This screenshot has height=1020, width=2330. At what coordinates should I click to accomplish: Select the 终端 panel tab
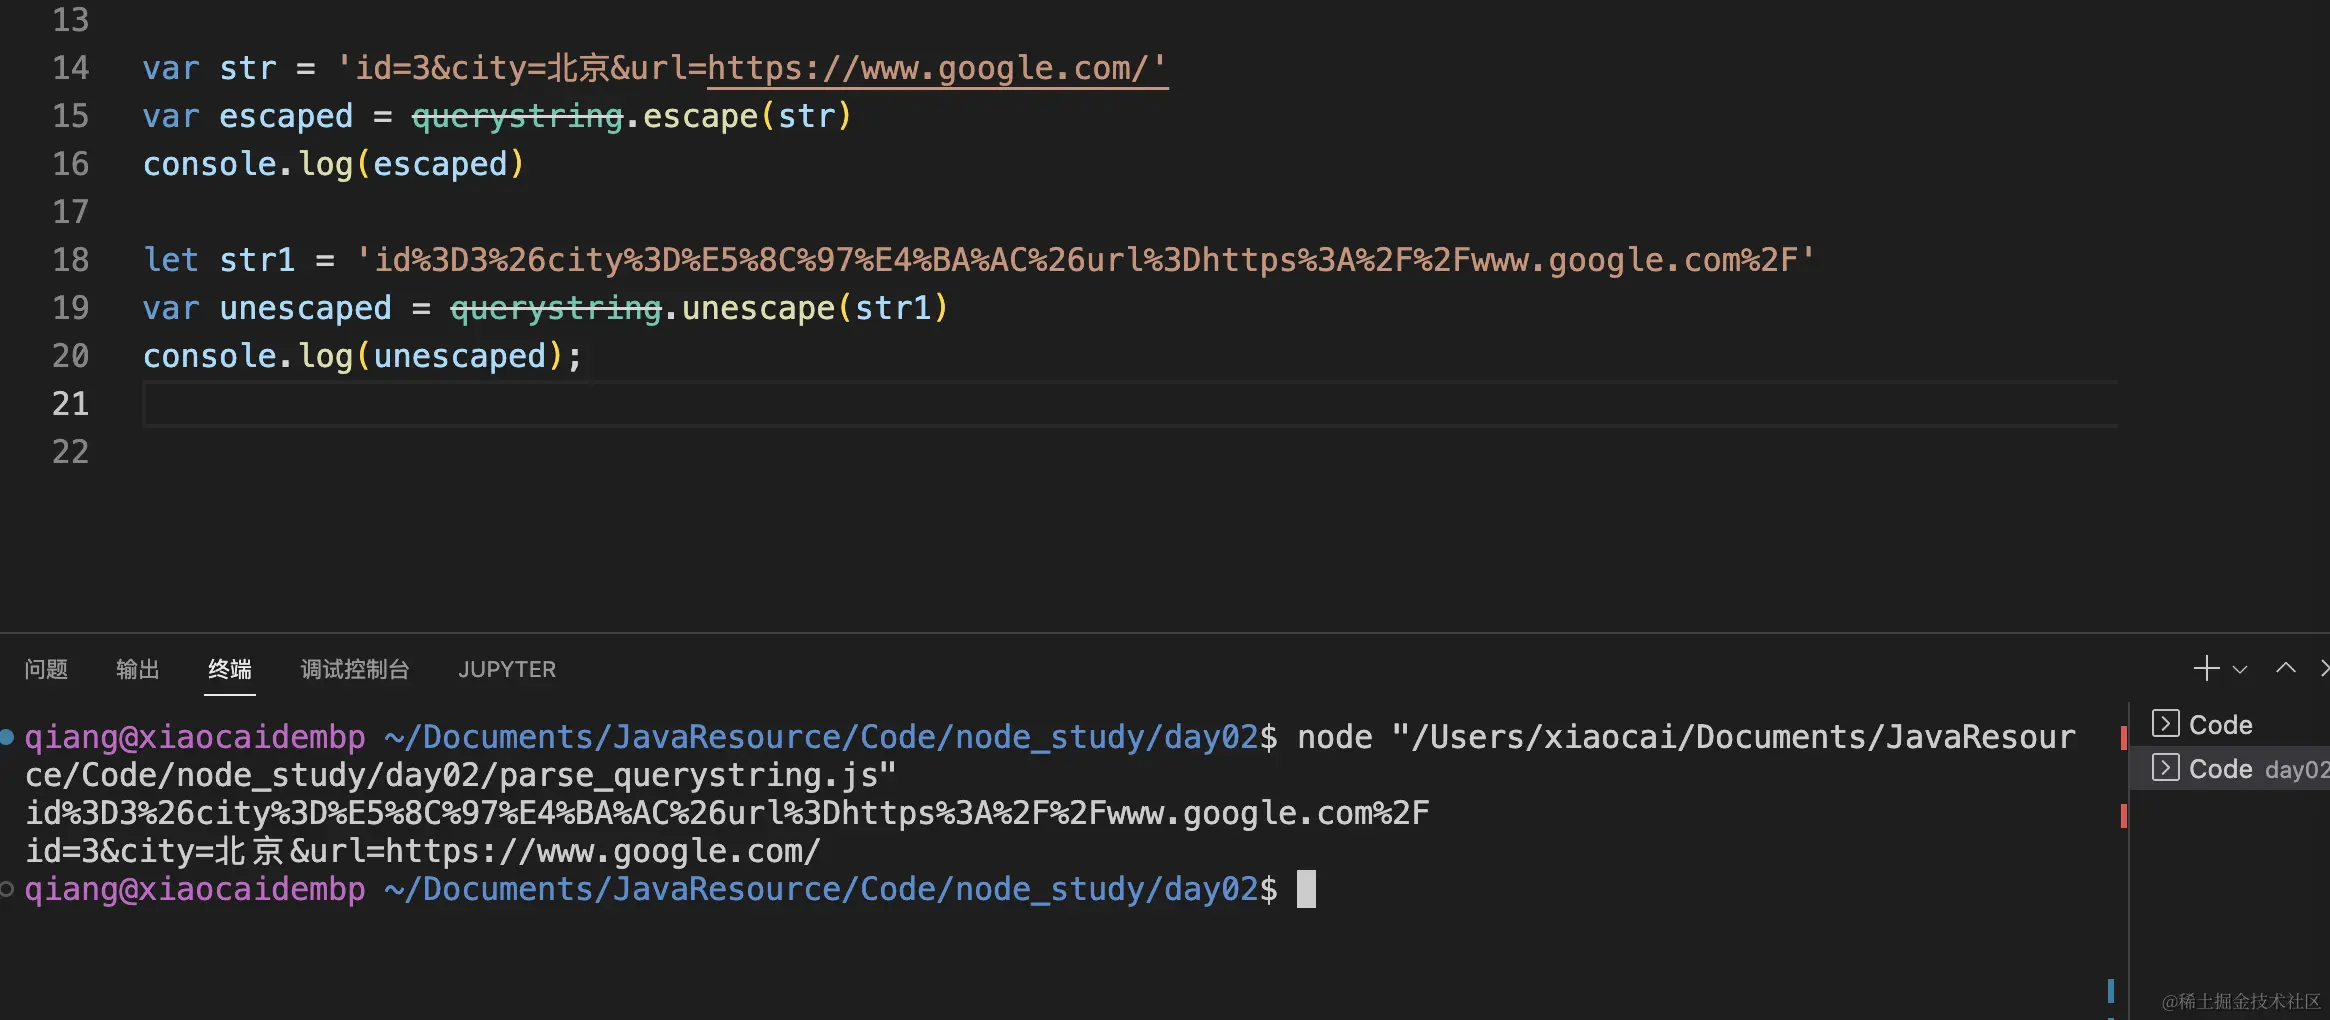coord(230,669)
